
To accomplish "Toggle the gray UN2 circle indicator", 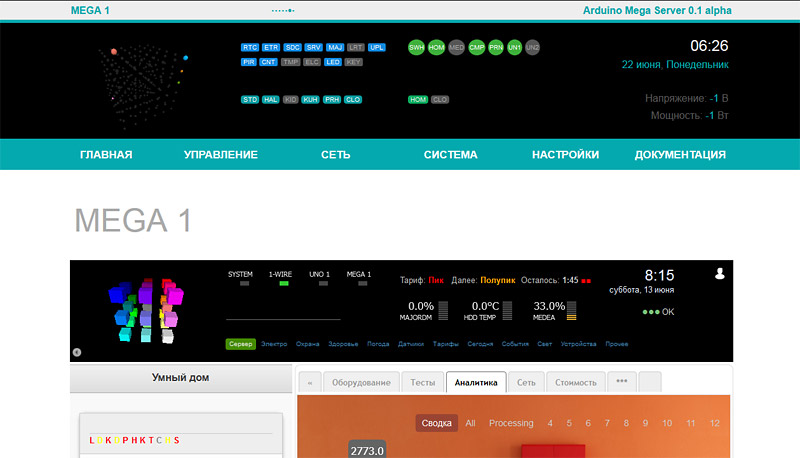I will pyautogui.click(x=532, y=47).
